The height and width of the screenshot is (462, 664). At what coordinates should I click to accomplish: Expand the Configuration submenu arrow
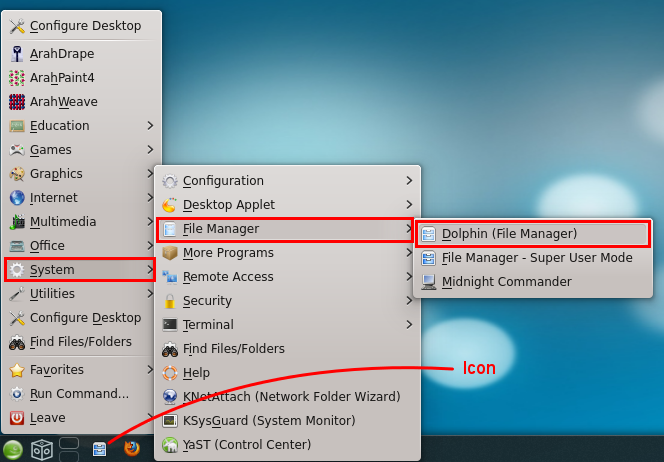409,181
